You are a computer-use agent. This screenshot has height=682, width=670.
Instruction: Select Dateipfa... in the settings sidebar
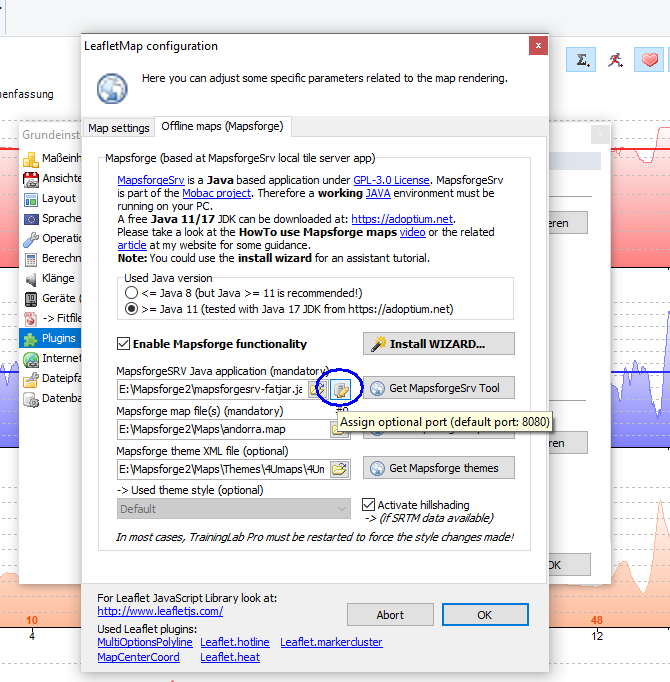coord(51,378)
